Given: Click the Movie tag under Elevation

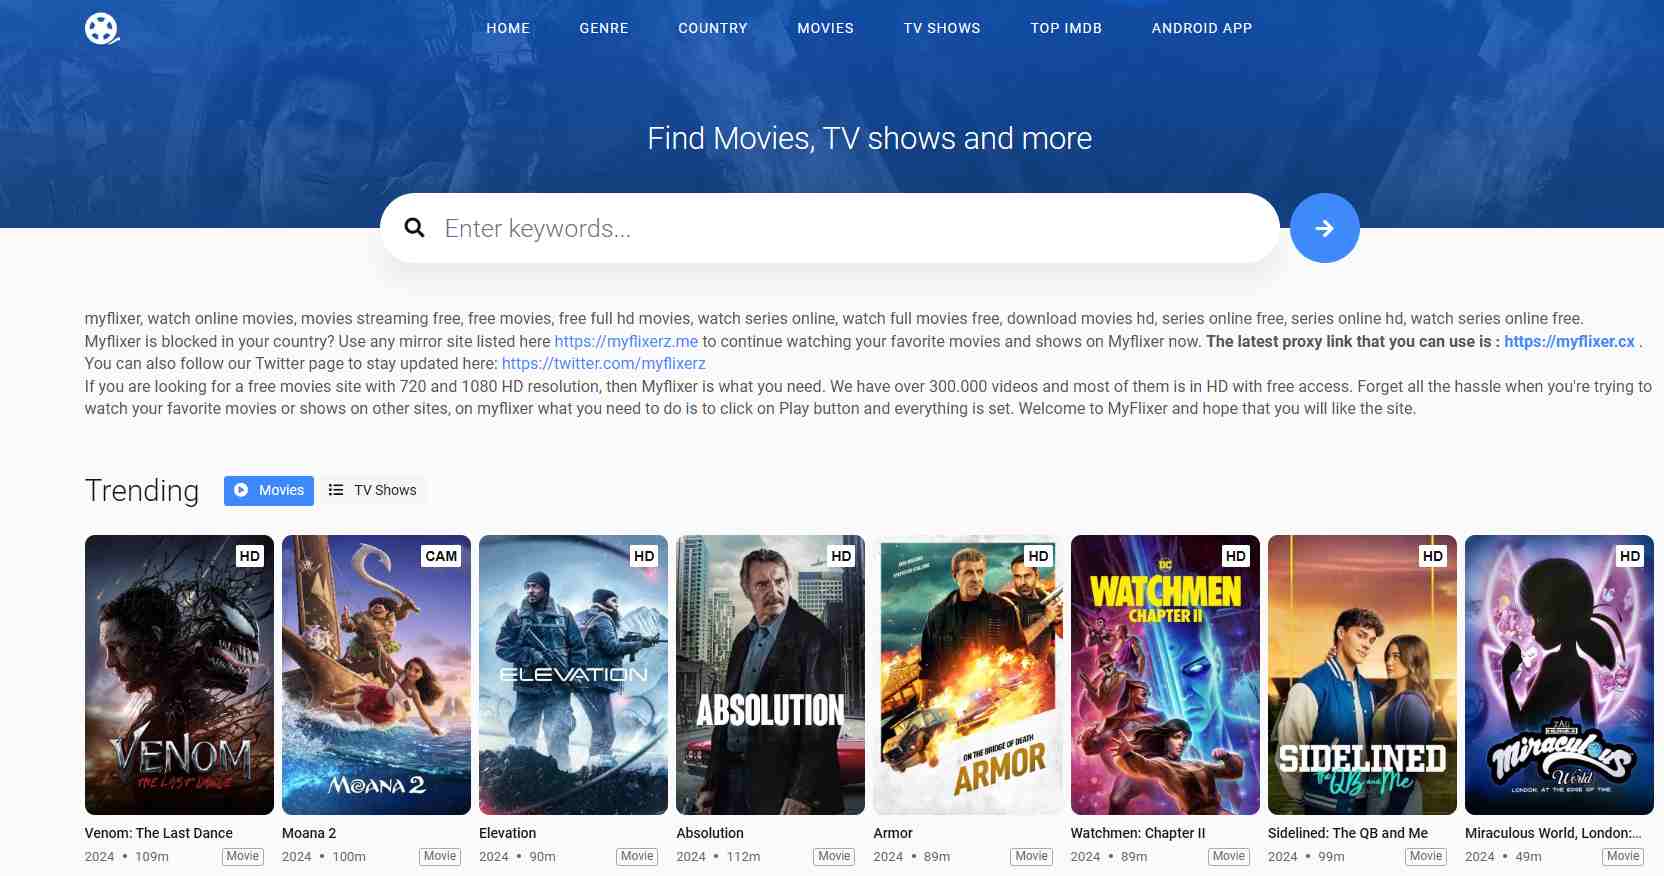Looking at the screenshot, I should pos(637,857).
